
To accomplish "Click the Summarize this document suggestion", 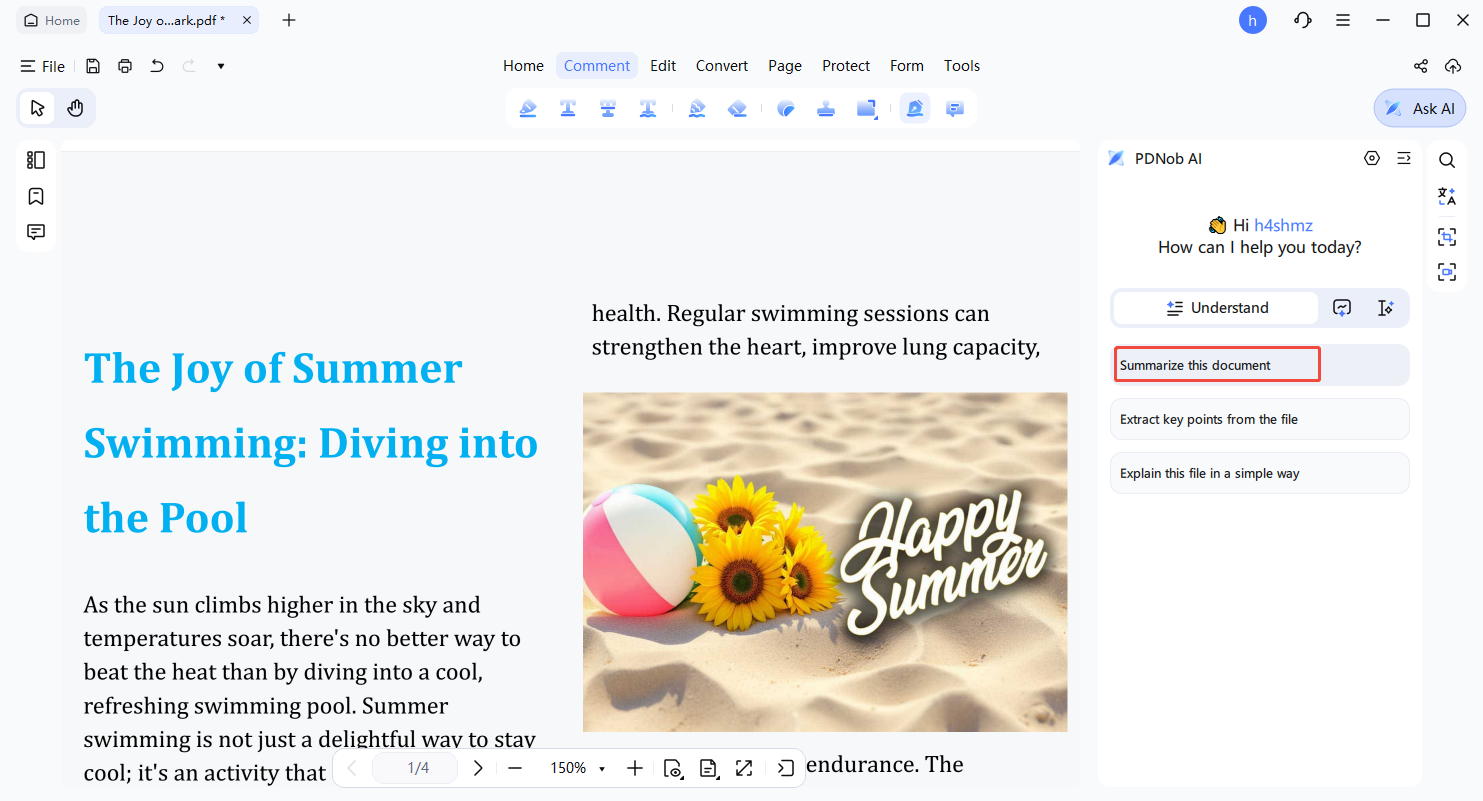I will [x=1216, y=364].
